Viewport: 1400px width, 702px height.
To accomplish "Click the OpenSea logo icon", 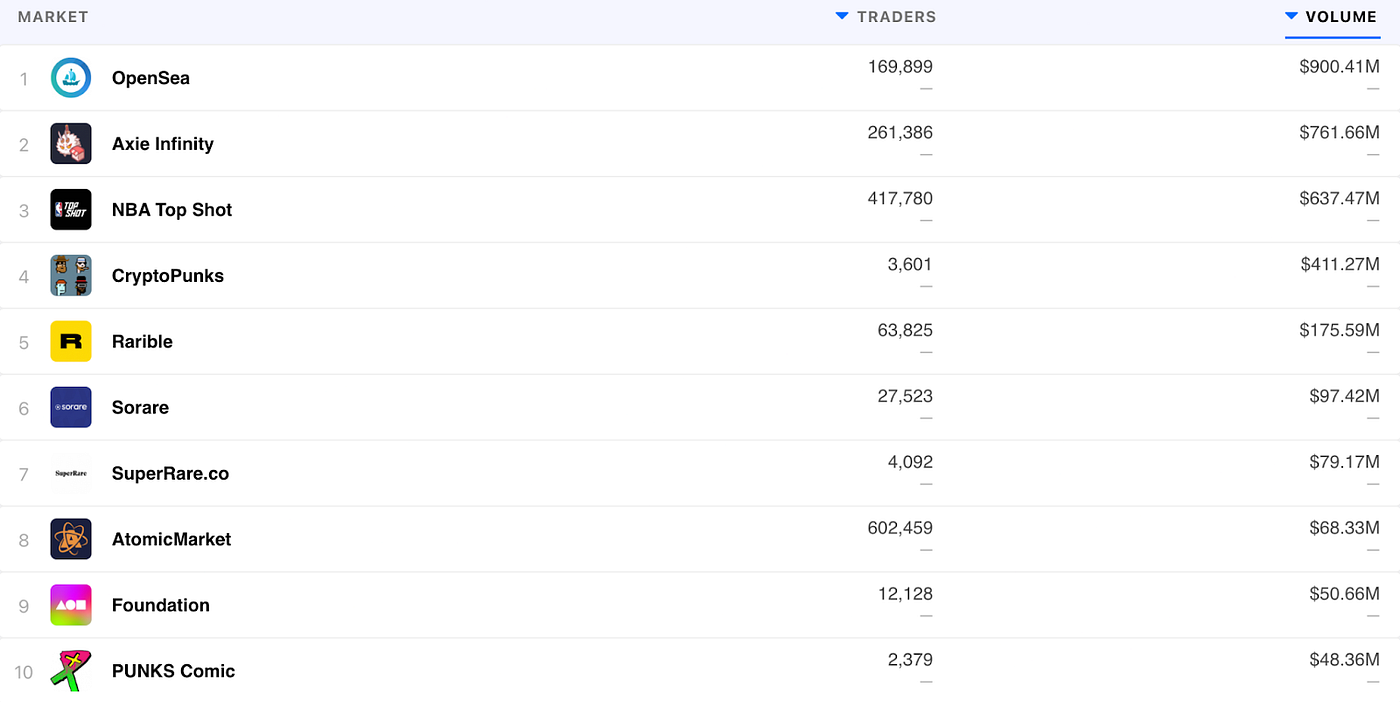I will pyautogui.click(x=71, y=78).
